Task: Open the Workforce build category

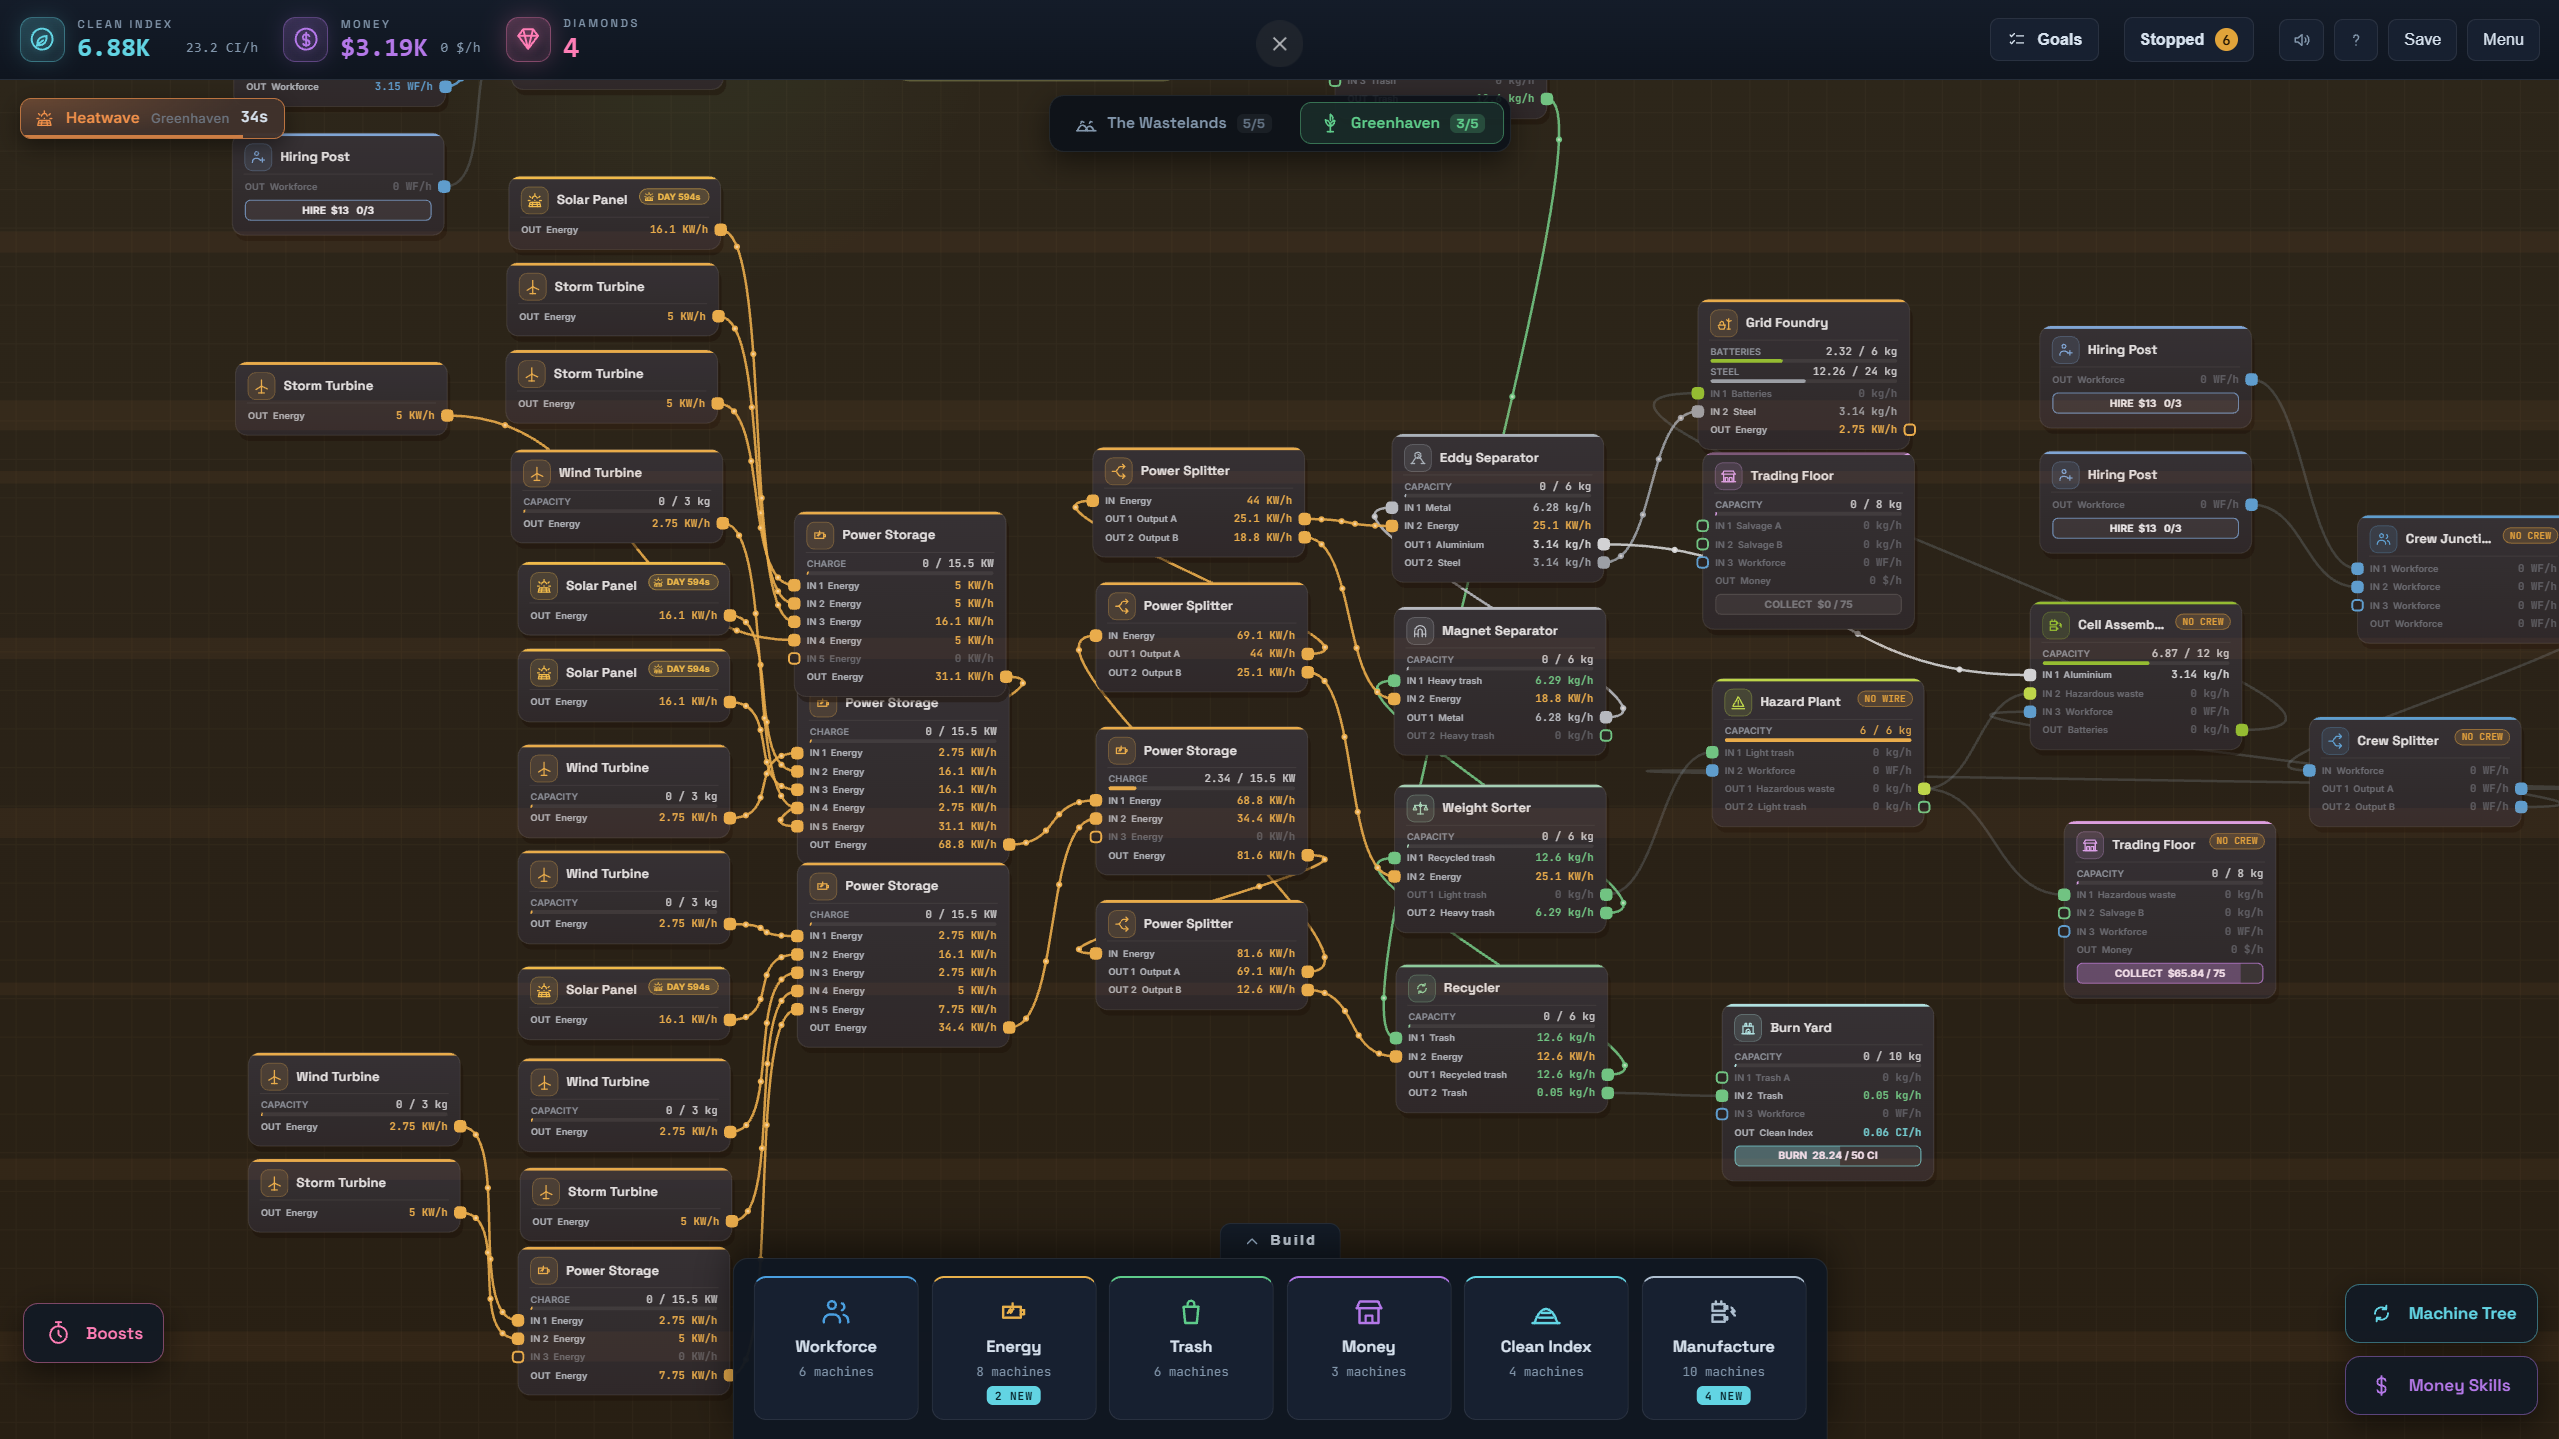Action: point(836,1346)
